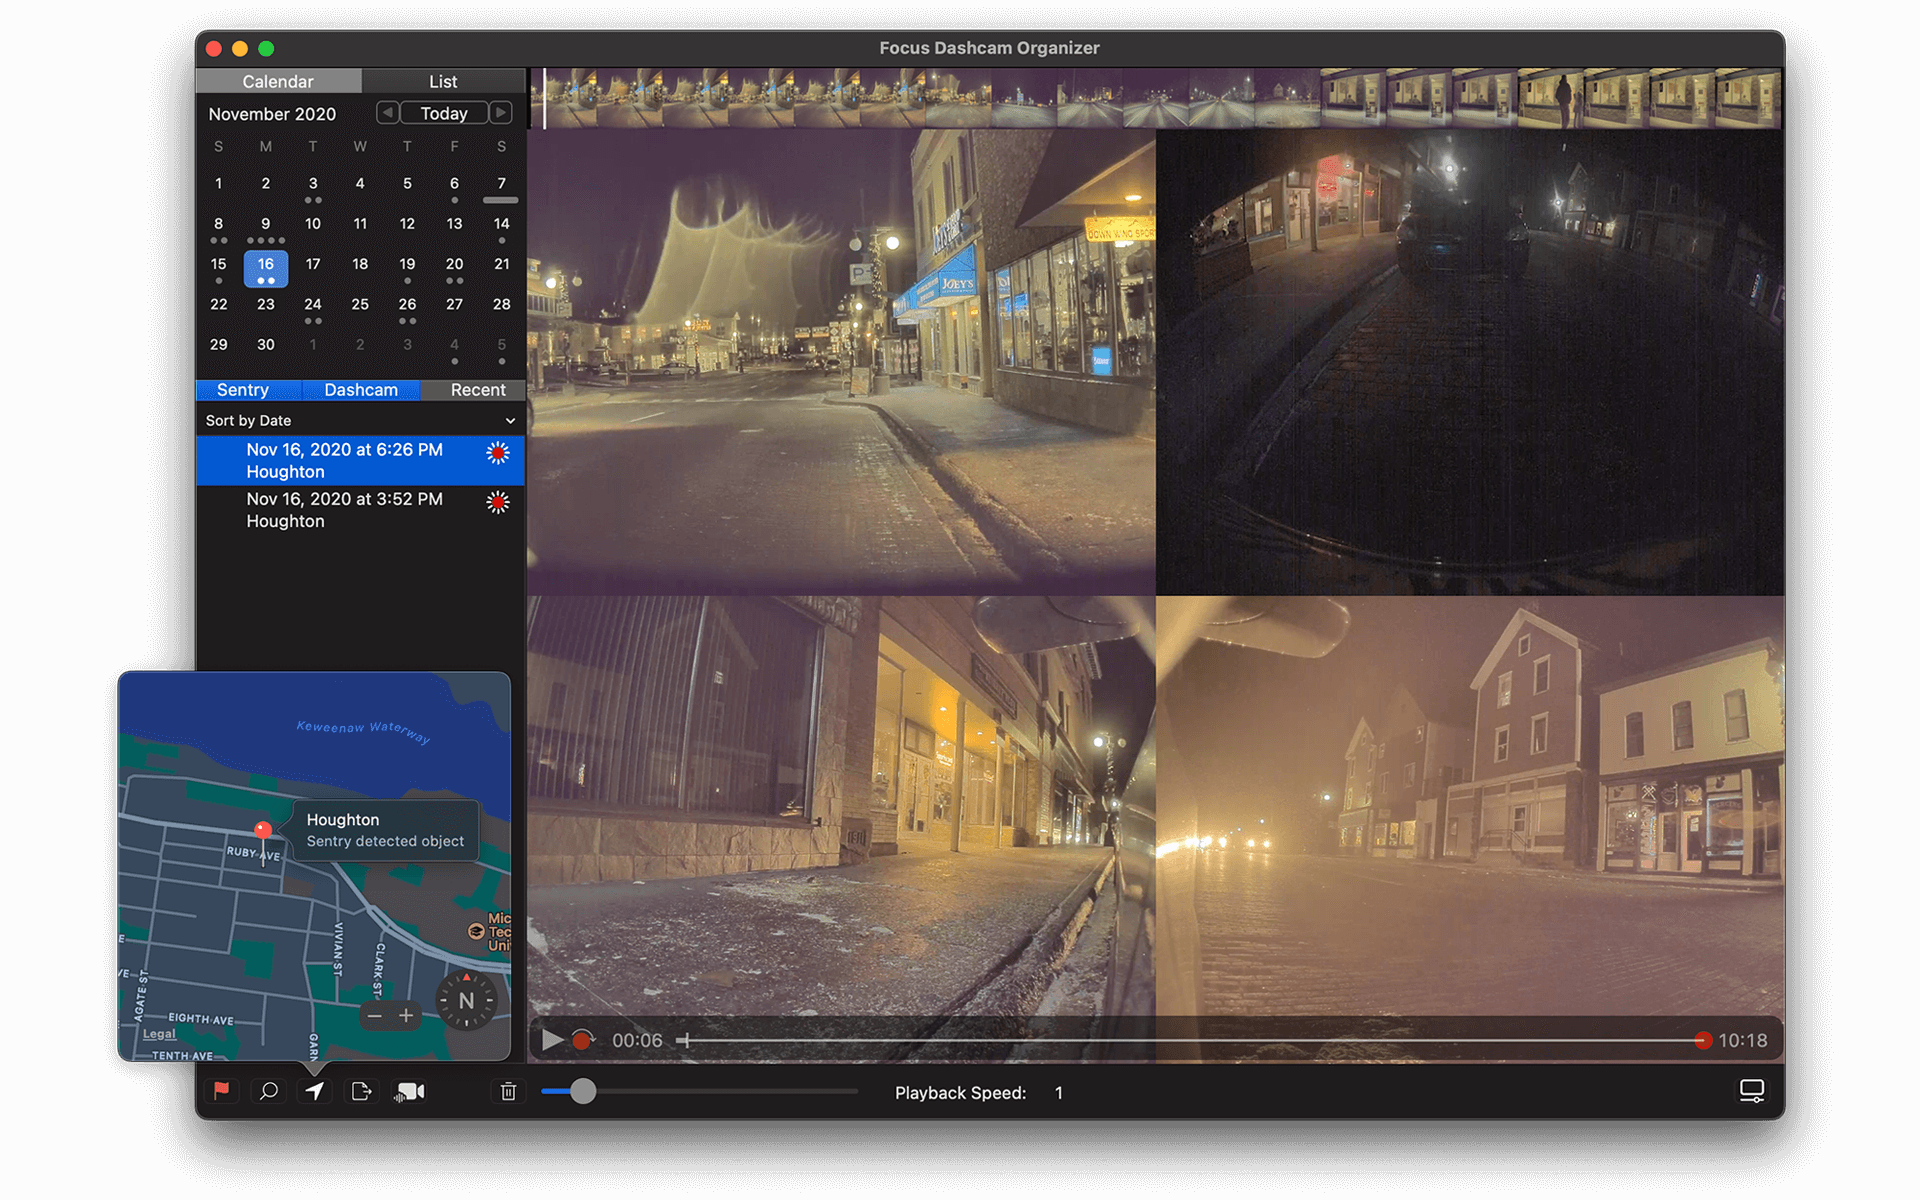Toggle the Recent filter button

pyautogui.click(x=477, y=390)
